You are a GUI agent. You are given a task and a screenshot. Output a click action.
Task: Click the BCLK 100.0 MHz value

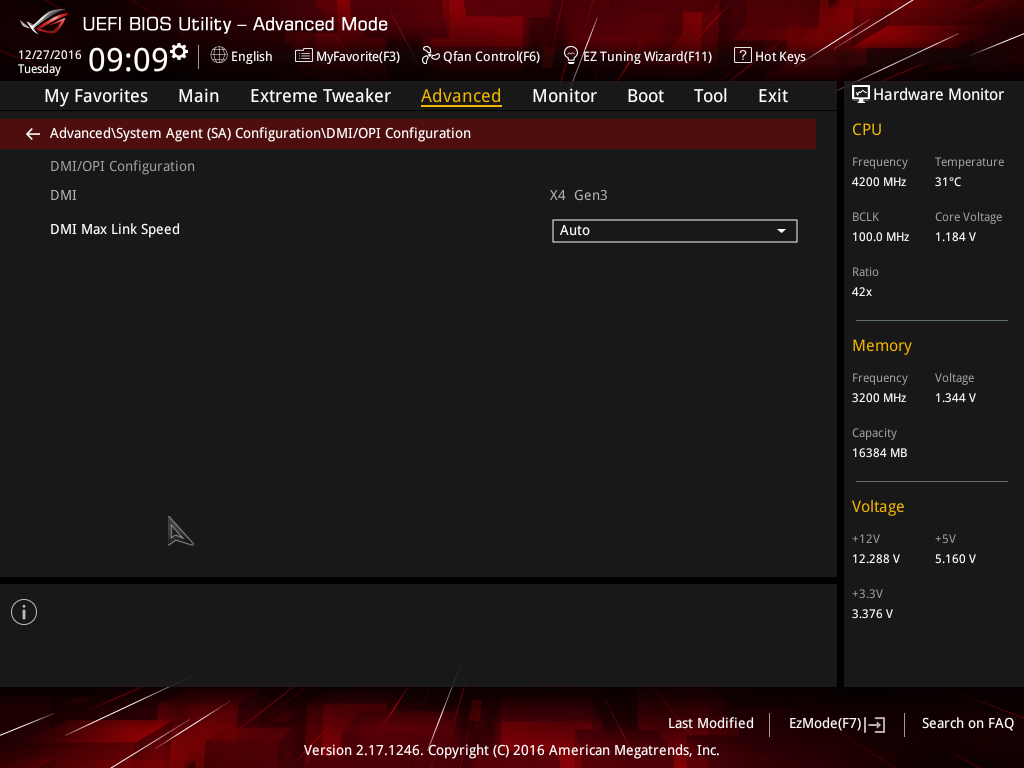tap(880, 237)
